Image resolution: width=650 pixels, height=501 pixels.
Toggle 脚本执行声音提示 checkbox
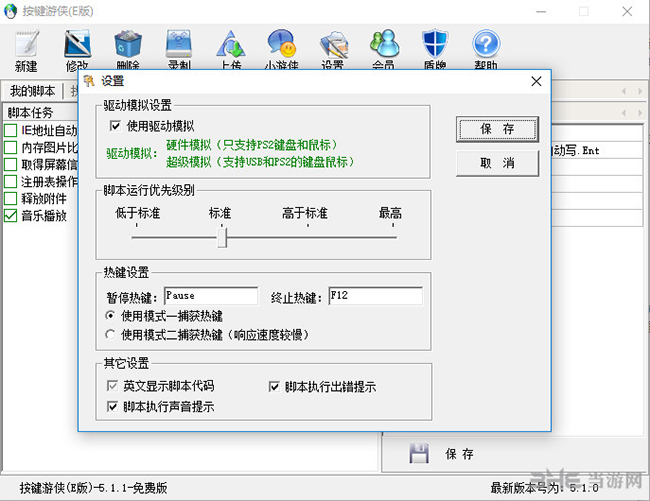[x=112, y=406]
